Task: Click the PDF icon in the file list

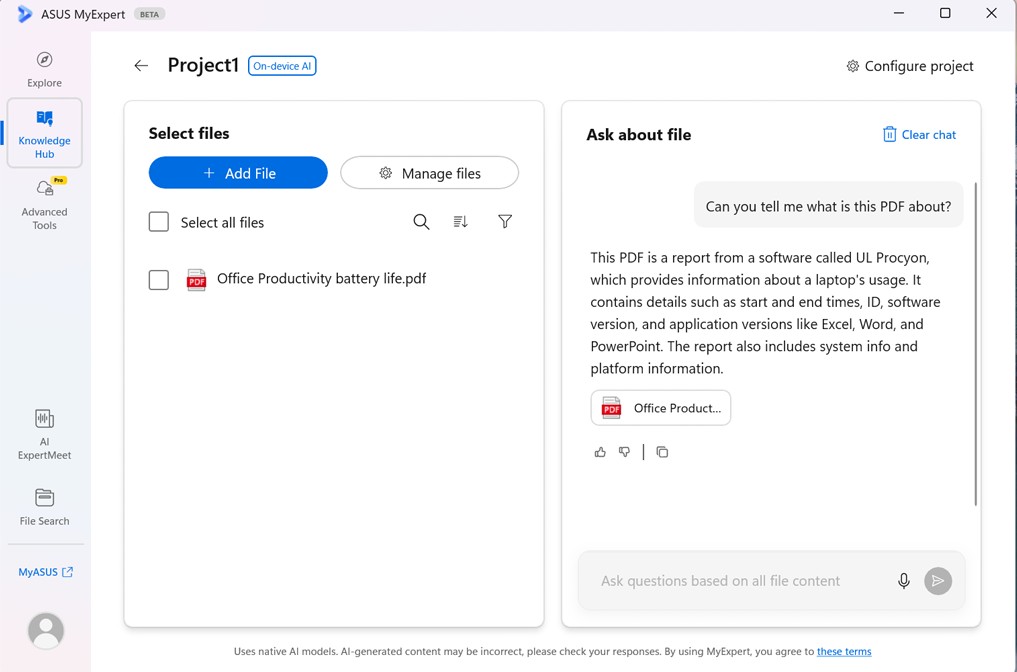Action: tap(196, 280)
